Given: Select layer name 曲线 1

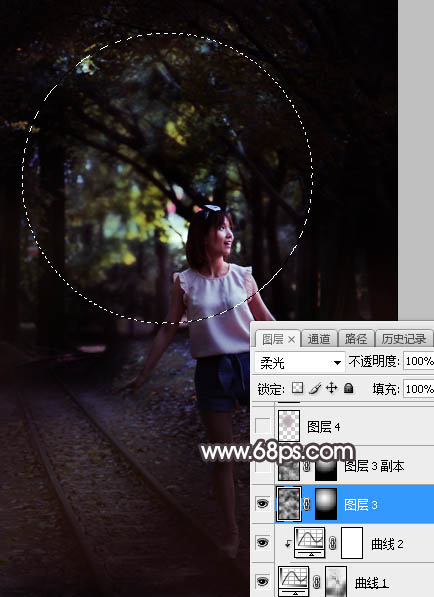Looking at the screenshot, I should coord(371,583).
